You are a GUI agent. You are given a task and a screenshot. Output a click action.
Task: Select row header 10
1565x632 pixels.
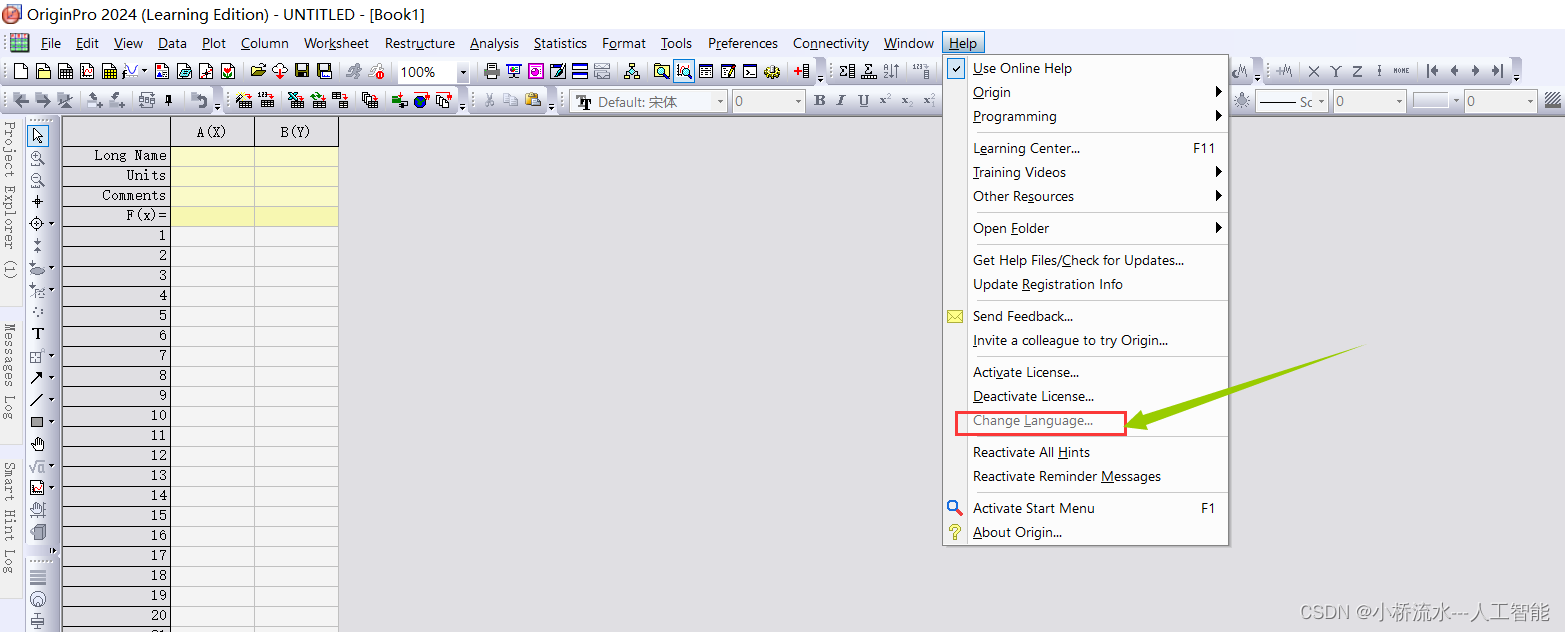point(116,416)
